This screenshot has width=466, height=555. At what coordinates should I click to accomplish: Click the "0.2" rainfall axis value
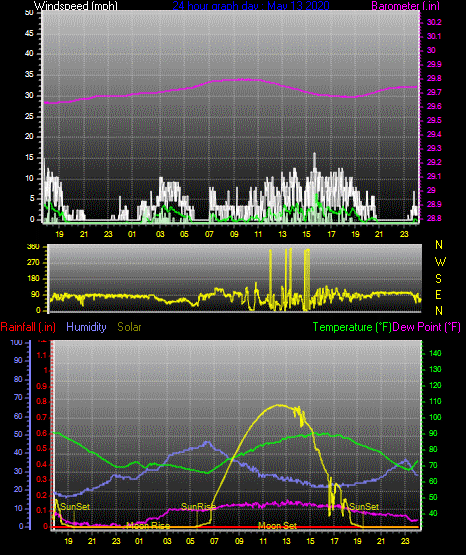pyautogui.click(x=42, y=495)
